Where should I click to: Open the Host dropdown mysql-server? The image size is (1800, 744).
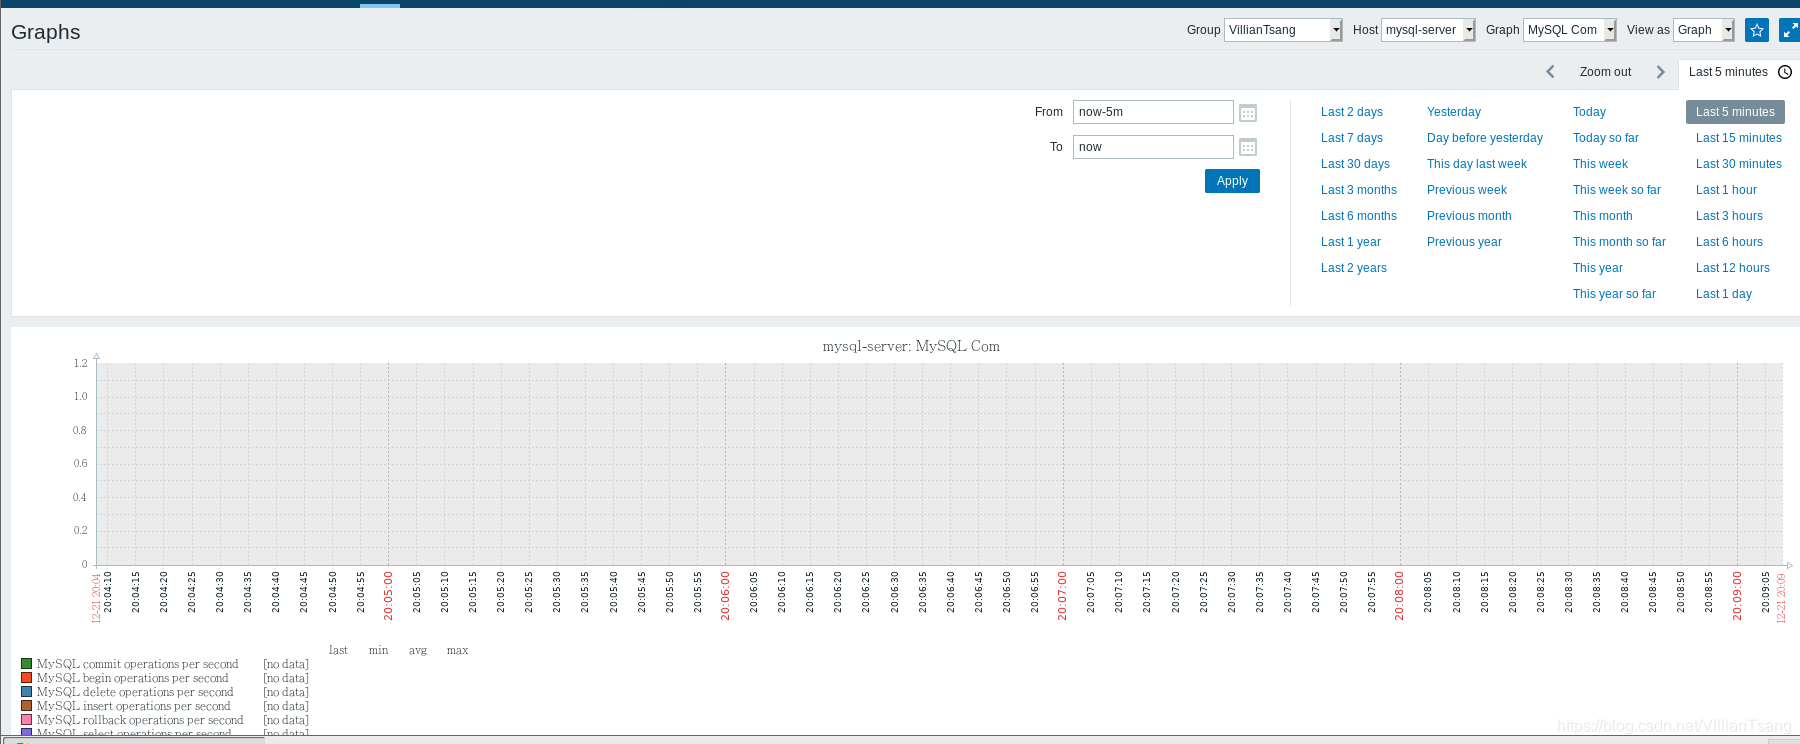(x=1428, y=30)
